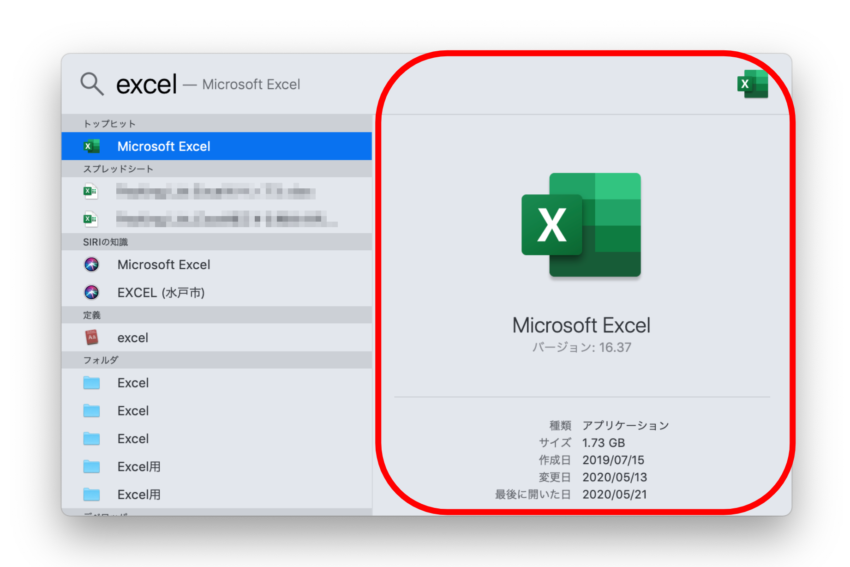Click the large Excel app icon in preview
The height and width of the screenshot is (567, 850).
(x=581, y=226)
